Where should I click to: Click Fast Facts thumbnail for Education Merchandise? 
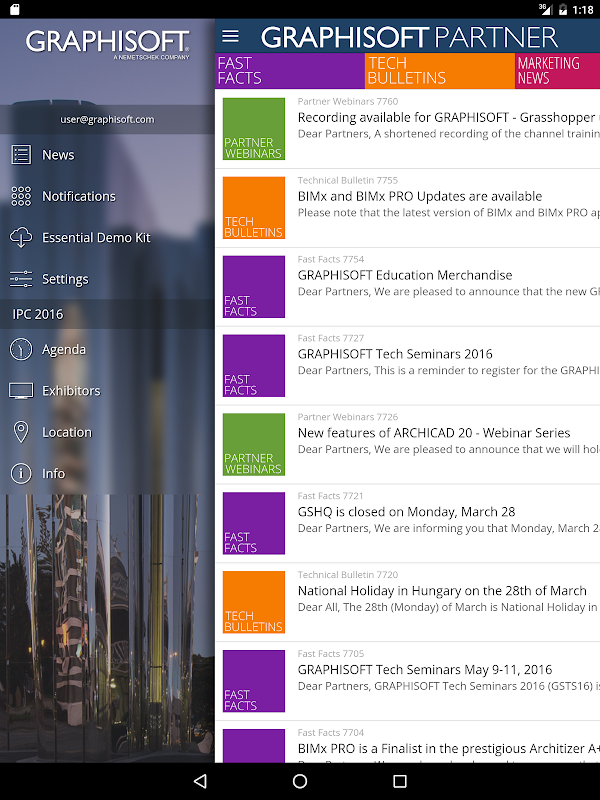[x=254, y=287]
